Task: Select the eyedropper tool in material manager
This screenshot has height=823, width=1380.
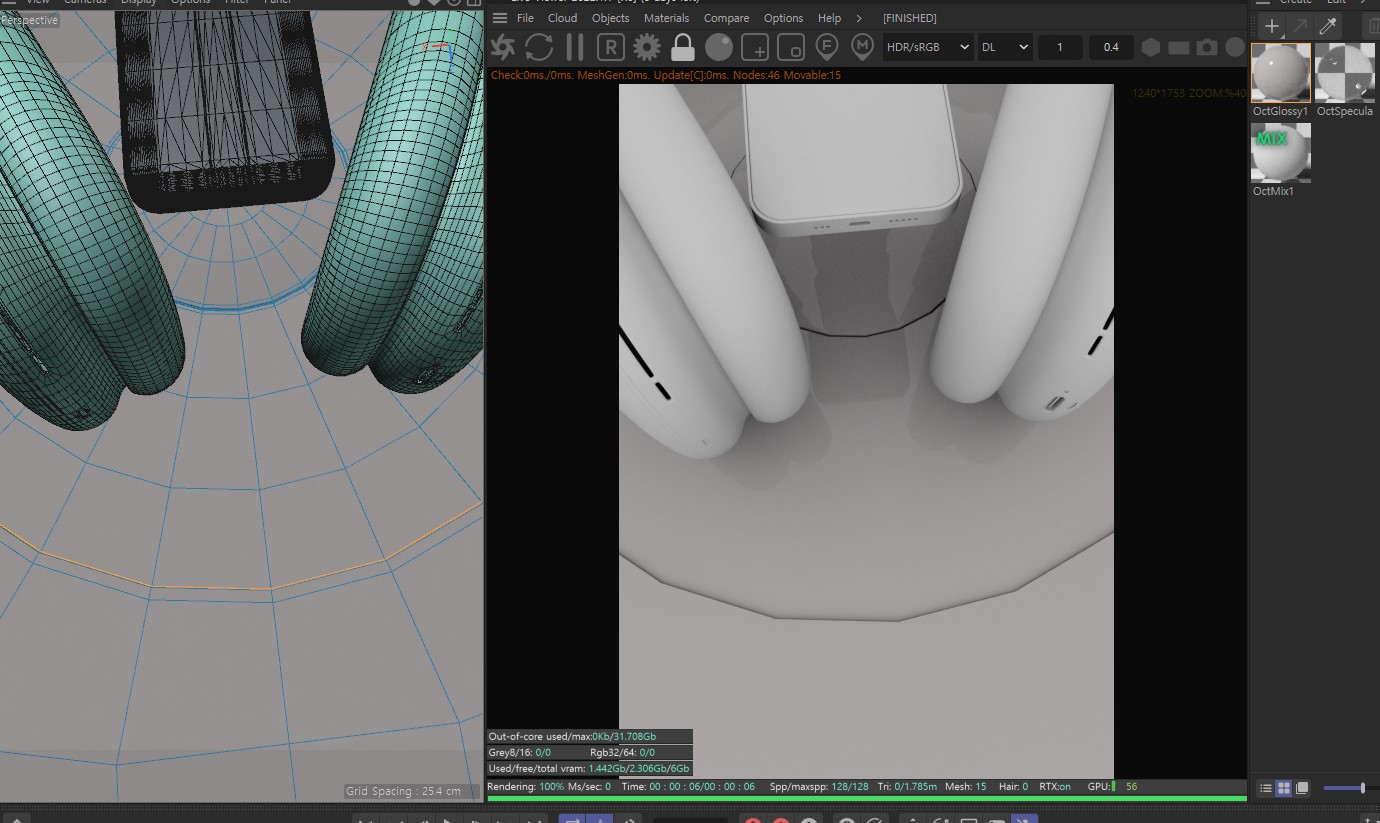Action: 1329,26
